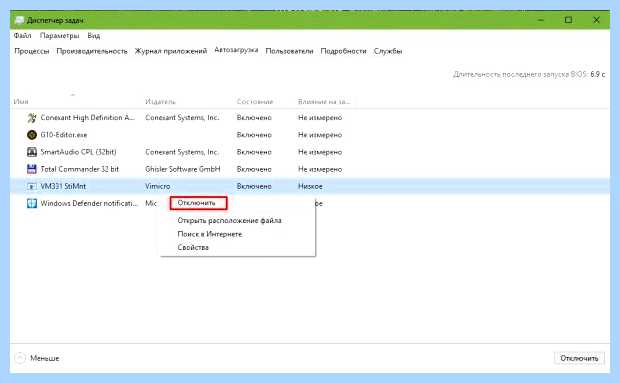Select the VM331 StiMnt entry name
This screenshot has height=383, width=620.
pos(63,186)
